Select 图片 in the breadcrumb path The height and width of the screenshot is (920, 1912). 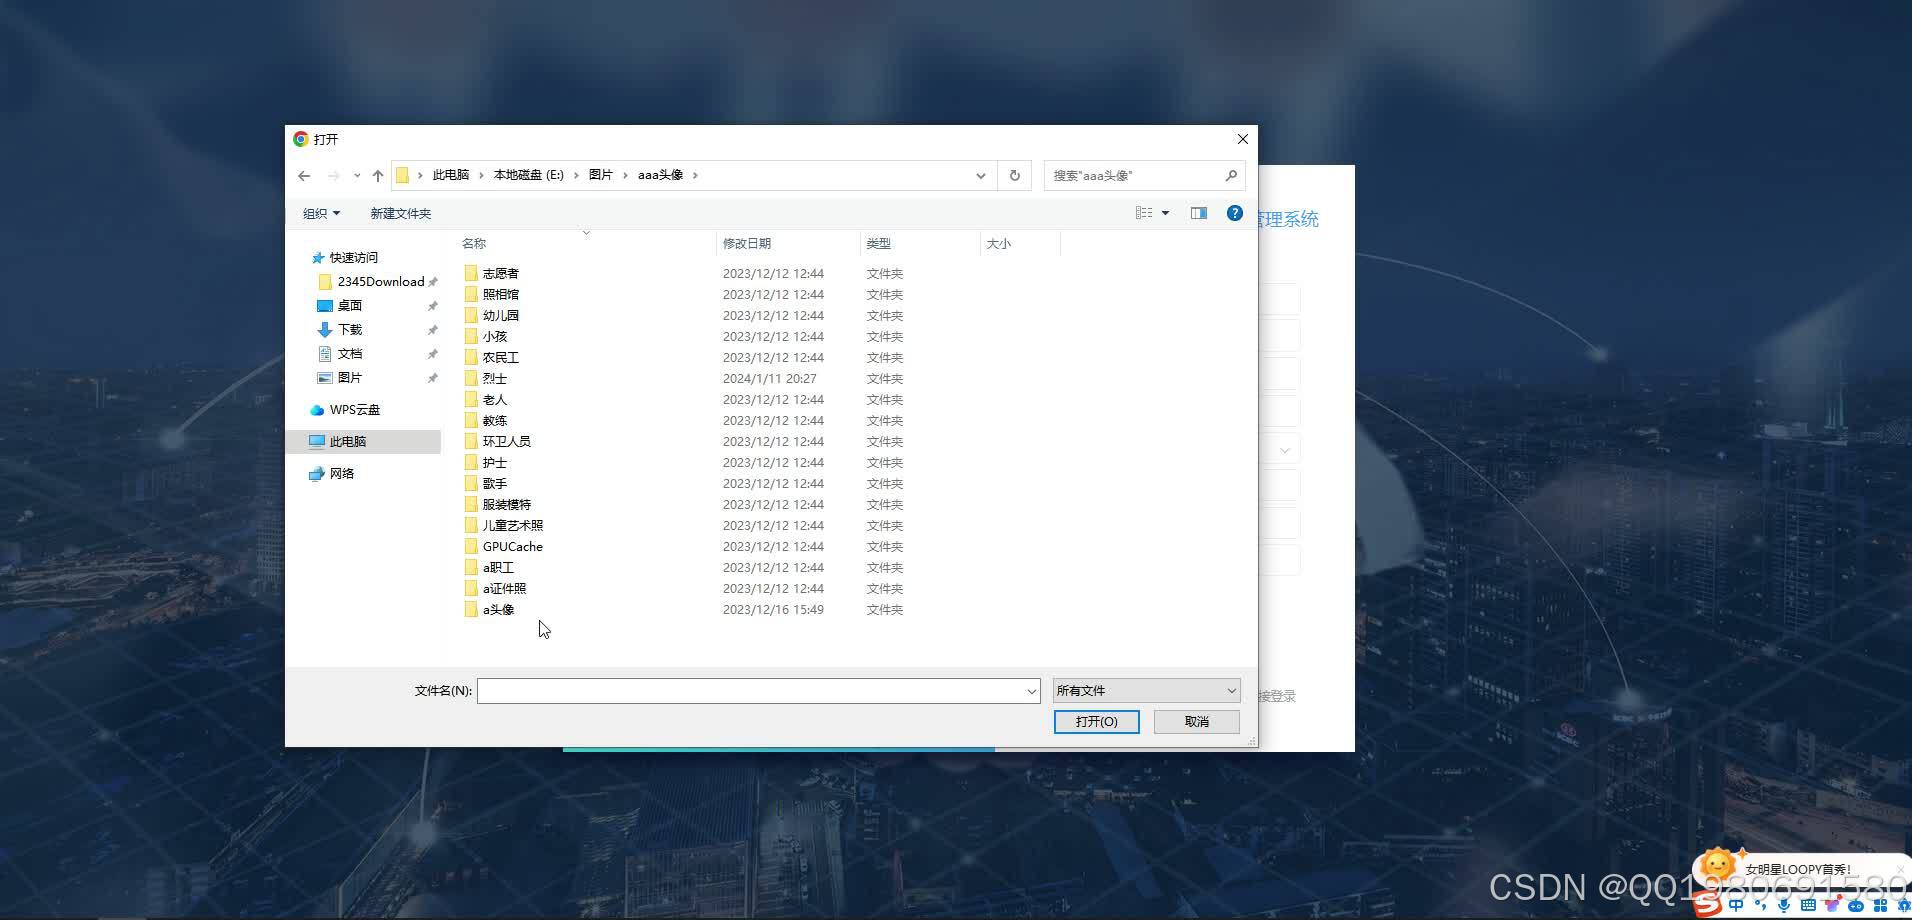600,174
